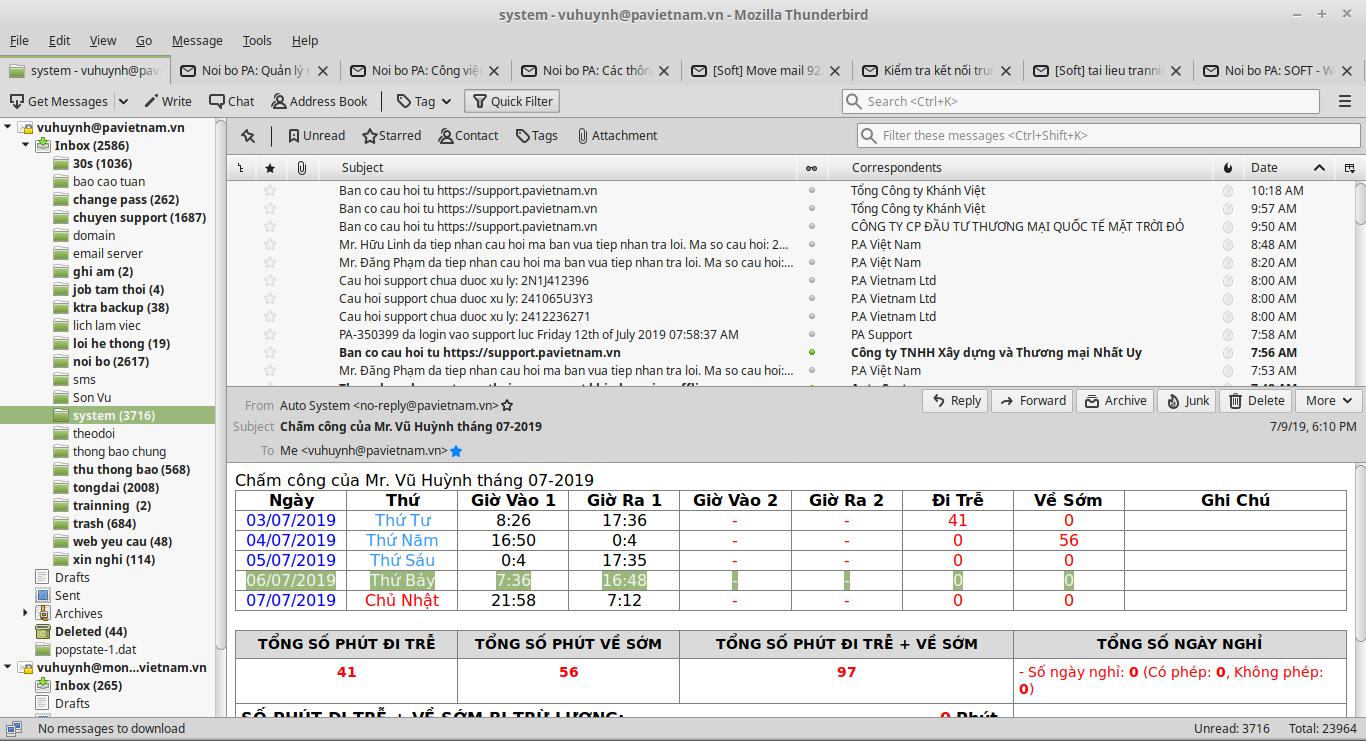Filter messages by Unread
The width and height of the screenshot is (1366, 741).
coord(316,136)
